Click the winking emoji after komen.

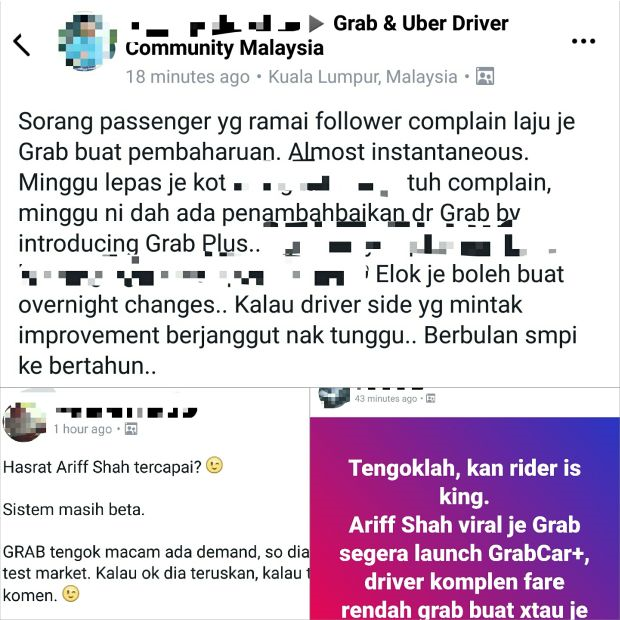click(x=71, y=594)
